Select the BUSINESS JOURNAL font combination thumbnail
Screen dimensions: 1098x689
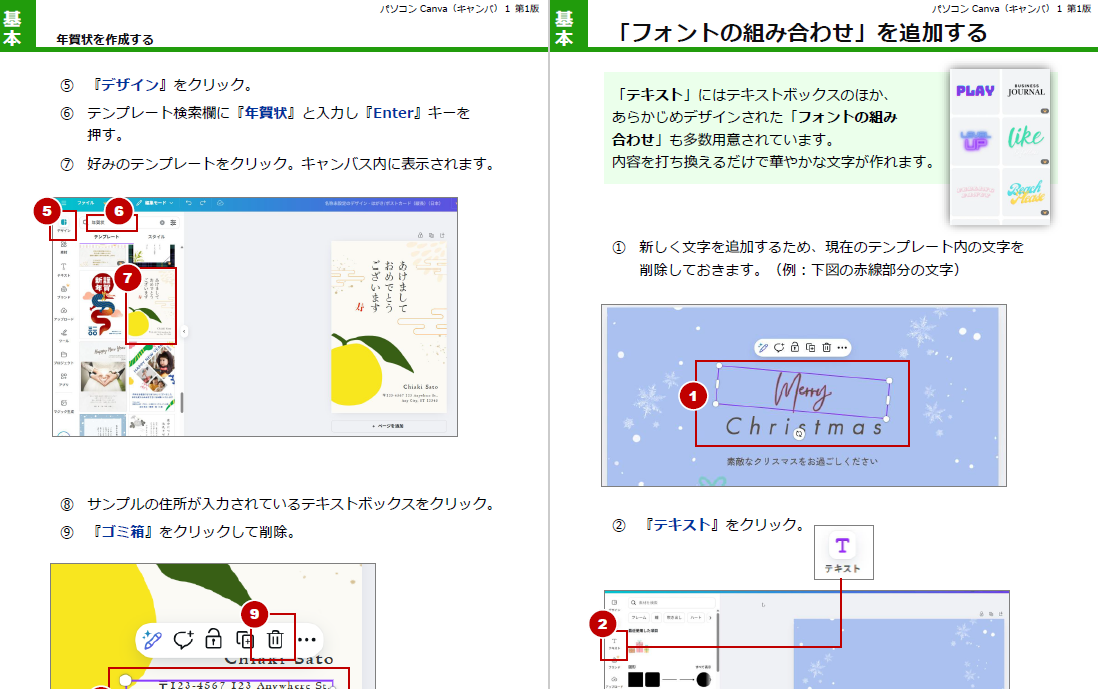pos(1026,91)
